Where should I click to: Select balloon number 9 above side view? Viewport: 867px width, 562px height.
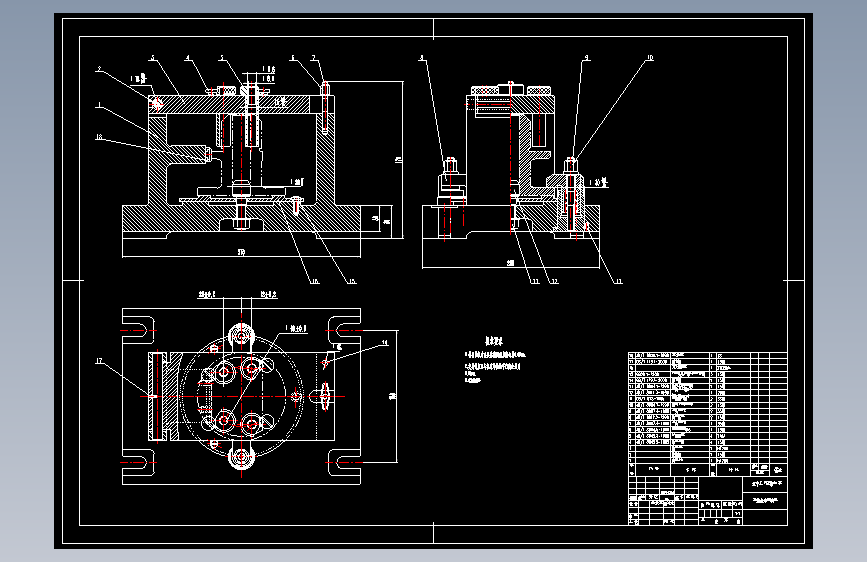(x=587, y=58)
